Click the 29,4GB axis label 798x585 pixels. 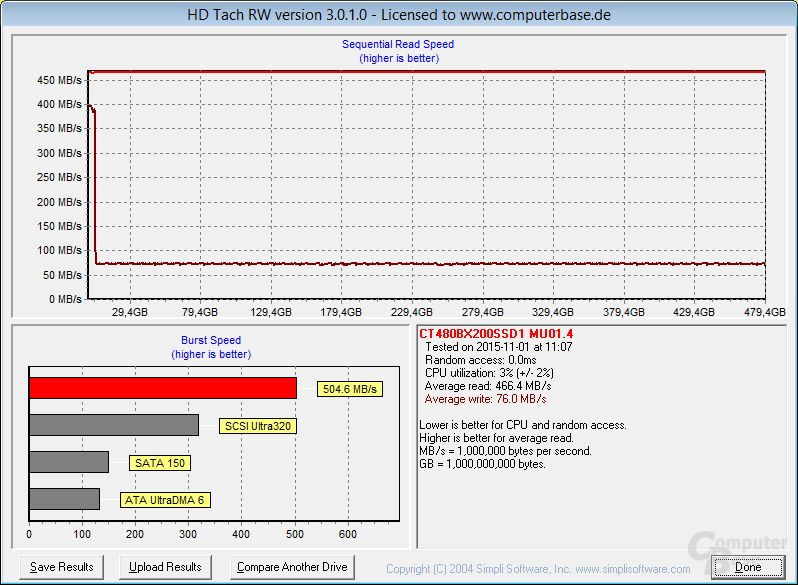[129, 312]
